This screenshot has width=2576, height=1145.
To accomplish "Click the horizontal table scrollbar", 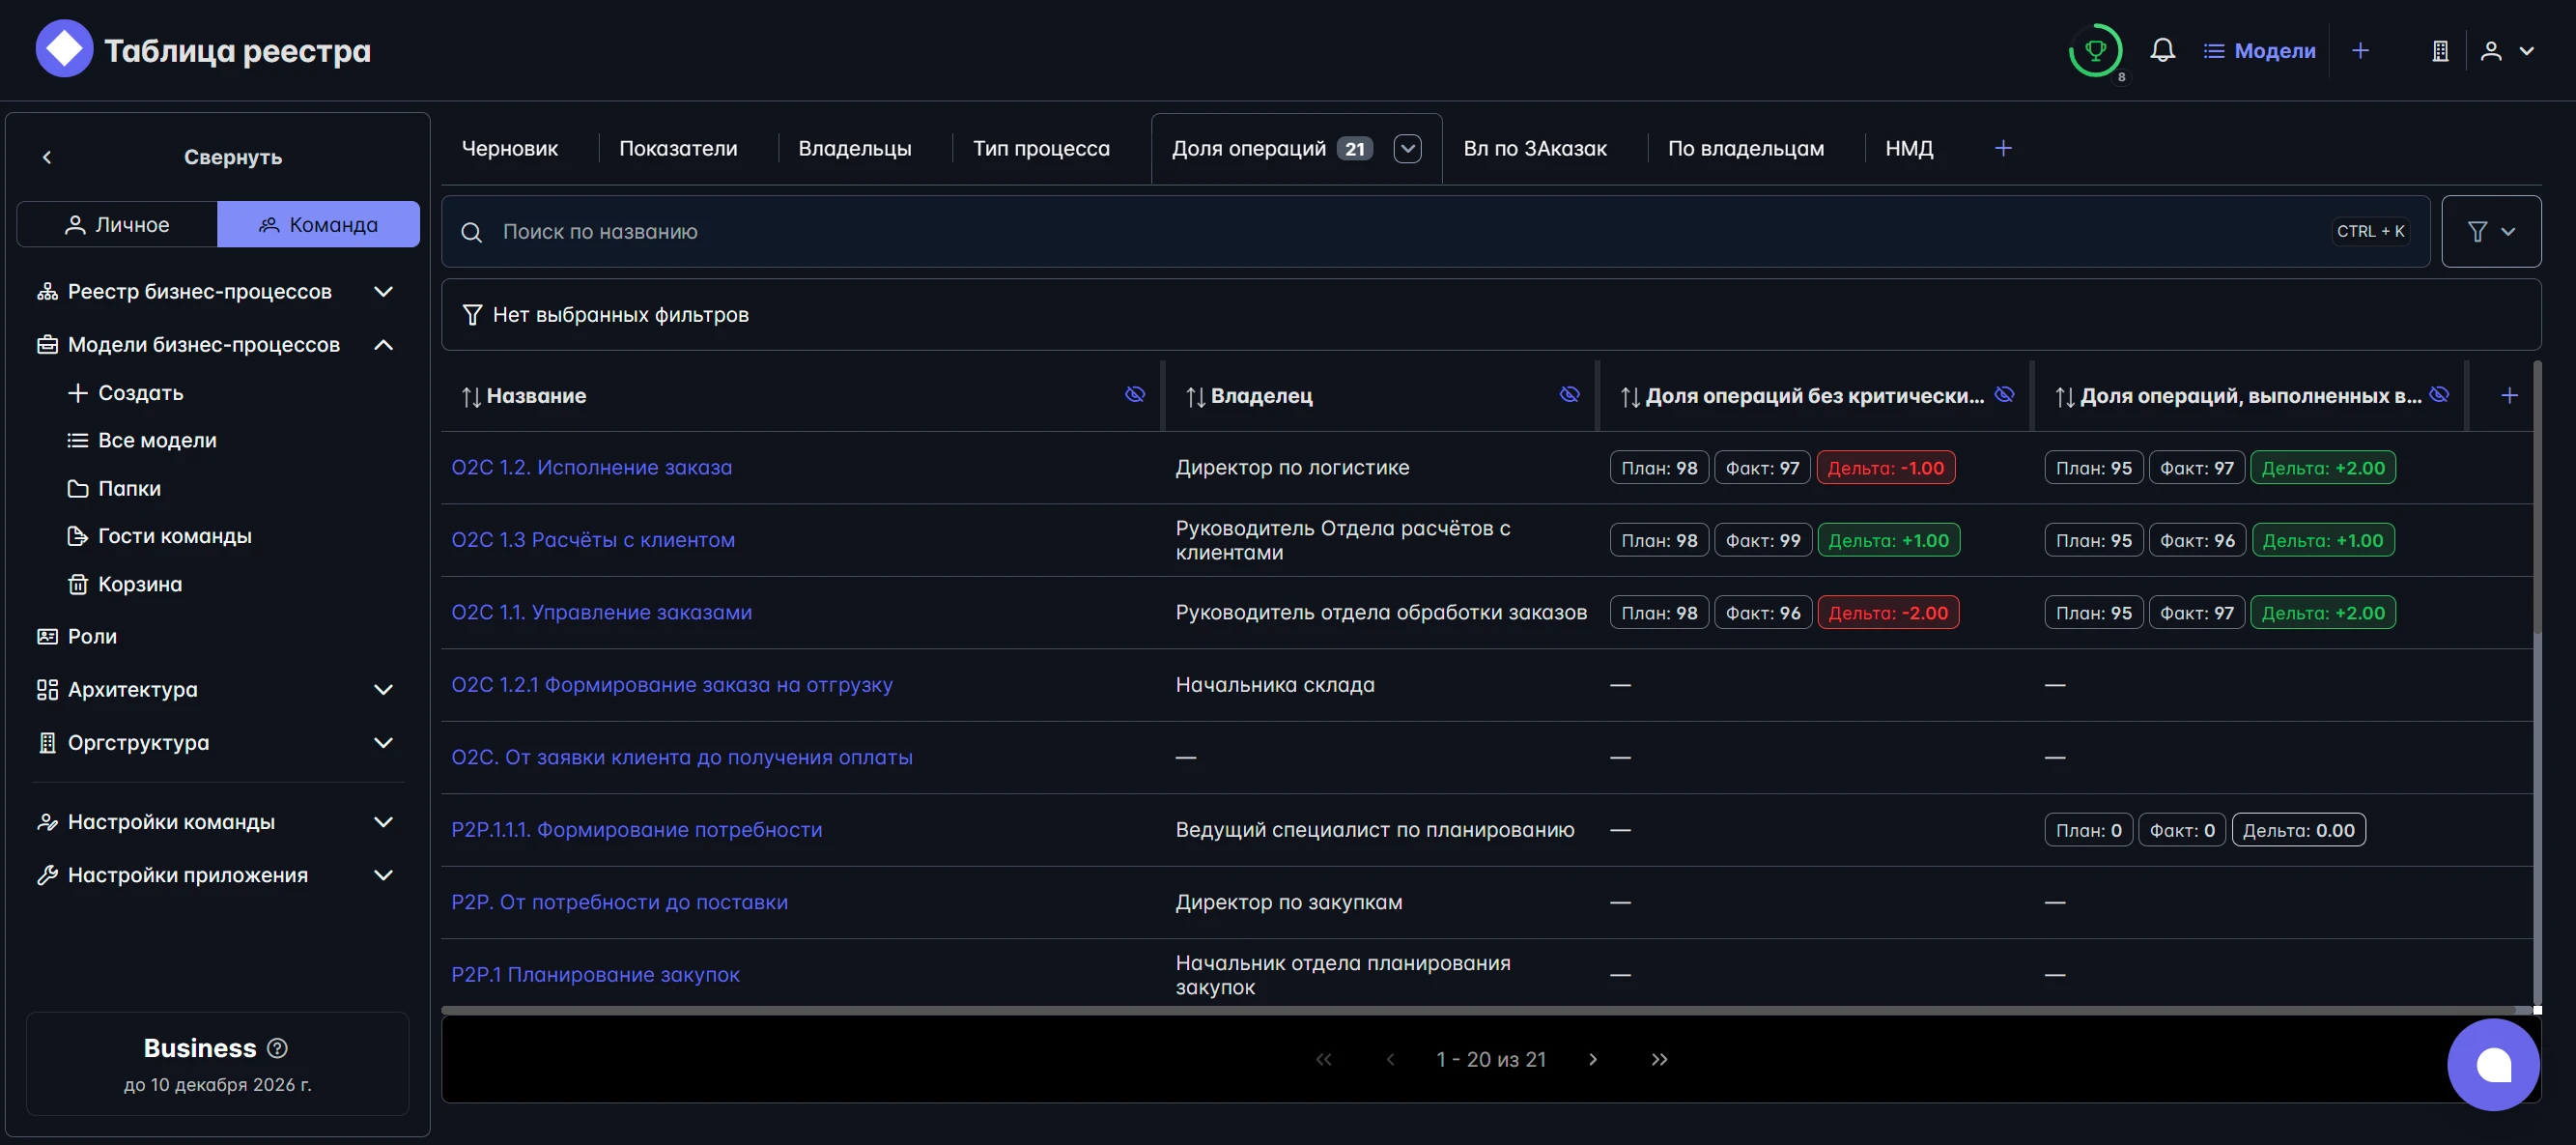I will coord(1400,1010).
